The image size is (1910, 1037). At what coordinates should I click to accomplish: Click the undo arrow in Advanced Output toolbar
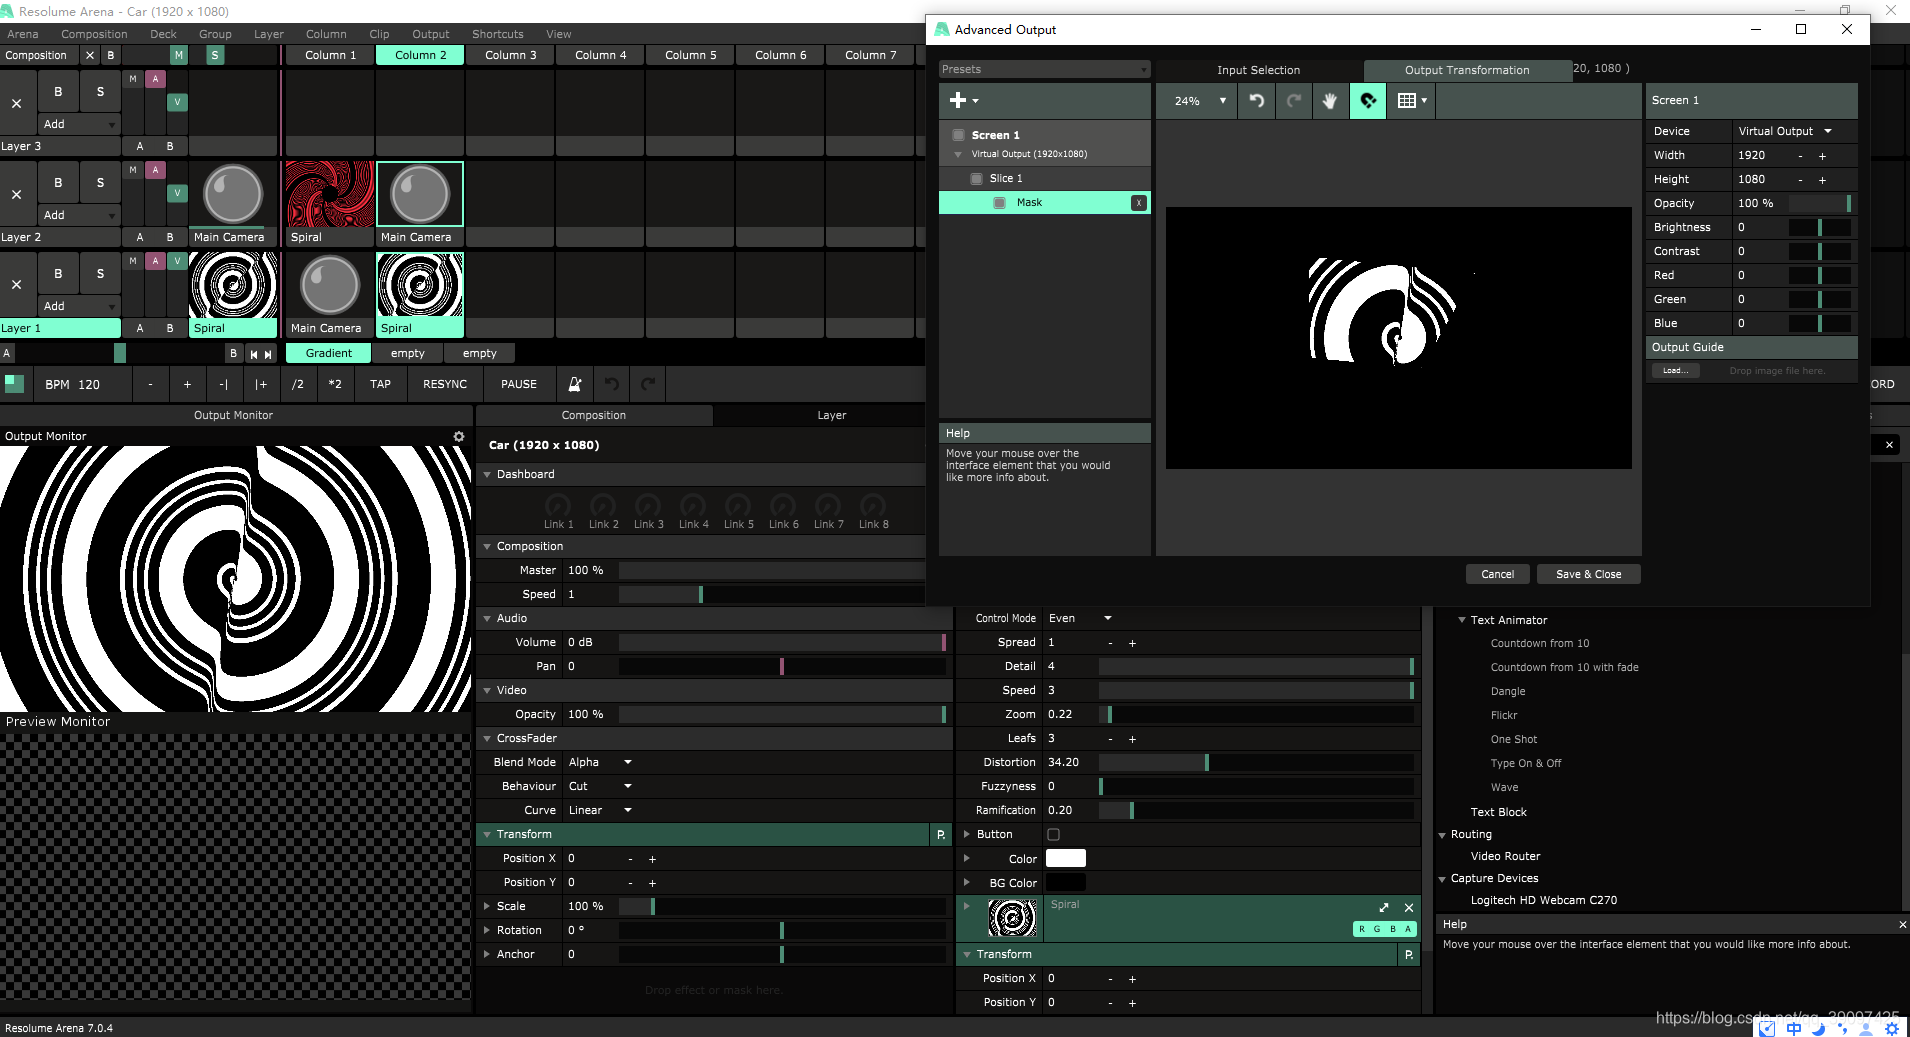click(x=1257, y=101)
